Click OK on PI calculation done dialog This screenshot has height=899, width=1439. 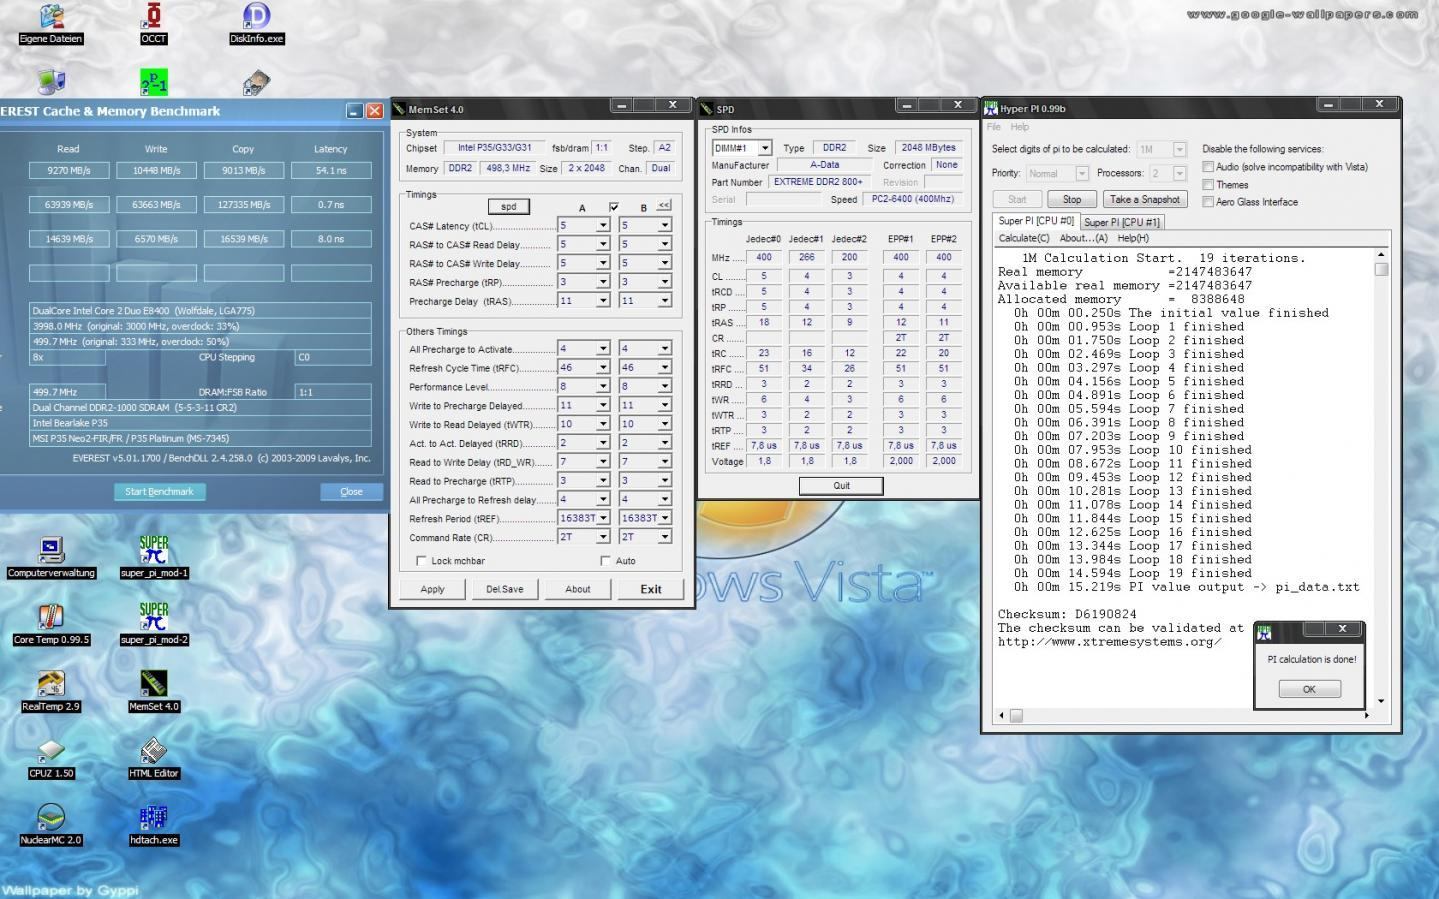pos(1308,689)
